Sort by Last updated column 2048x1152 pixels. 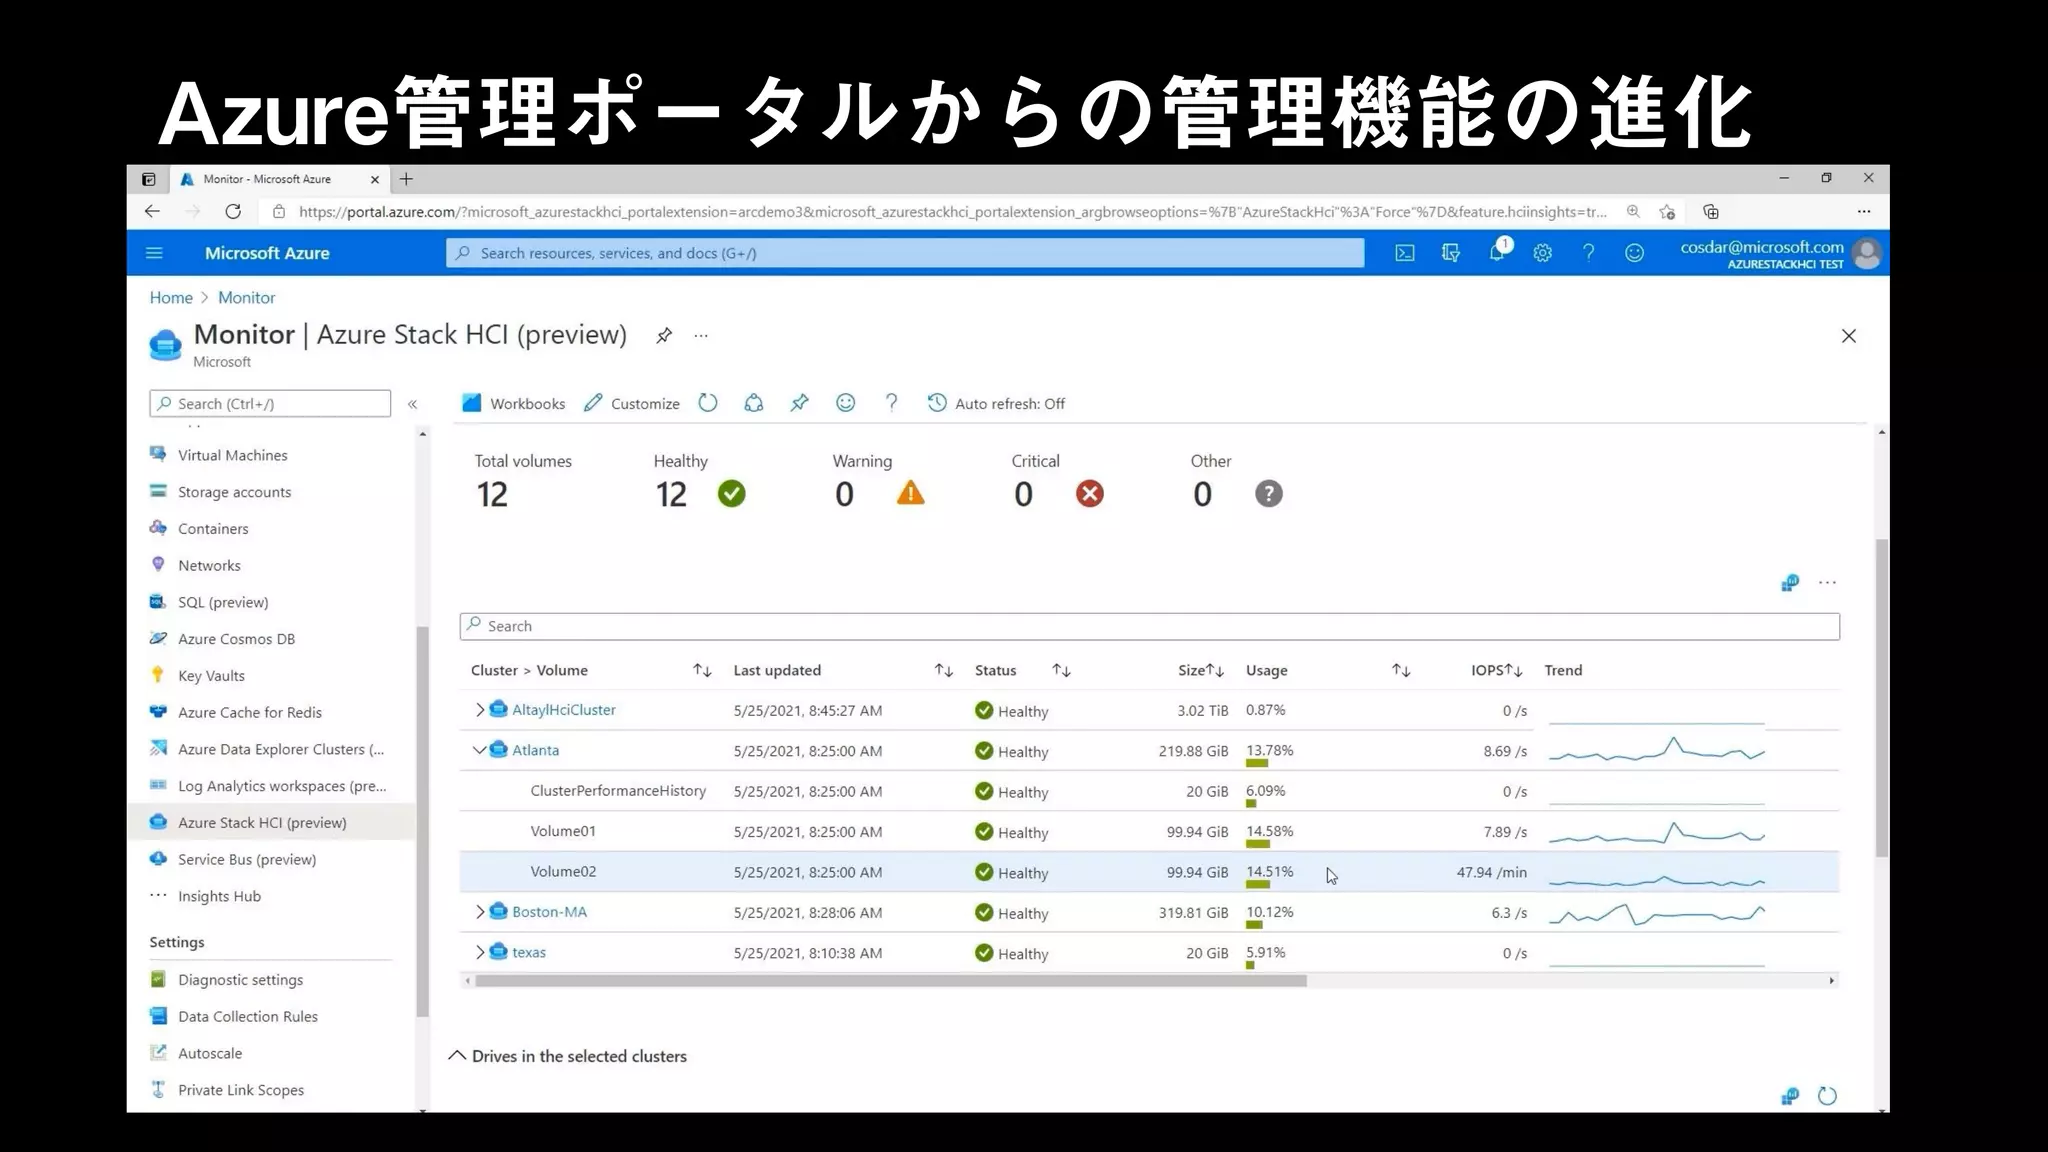943,670
